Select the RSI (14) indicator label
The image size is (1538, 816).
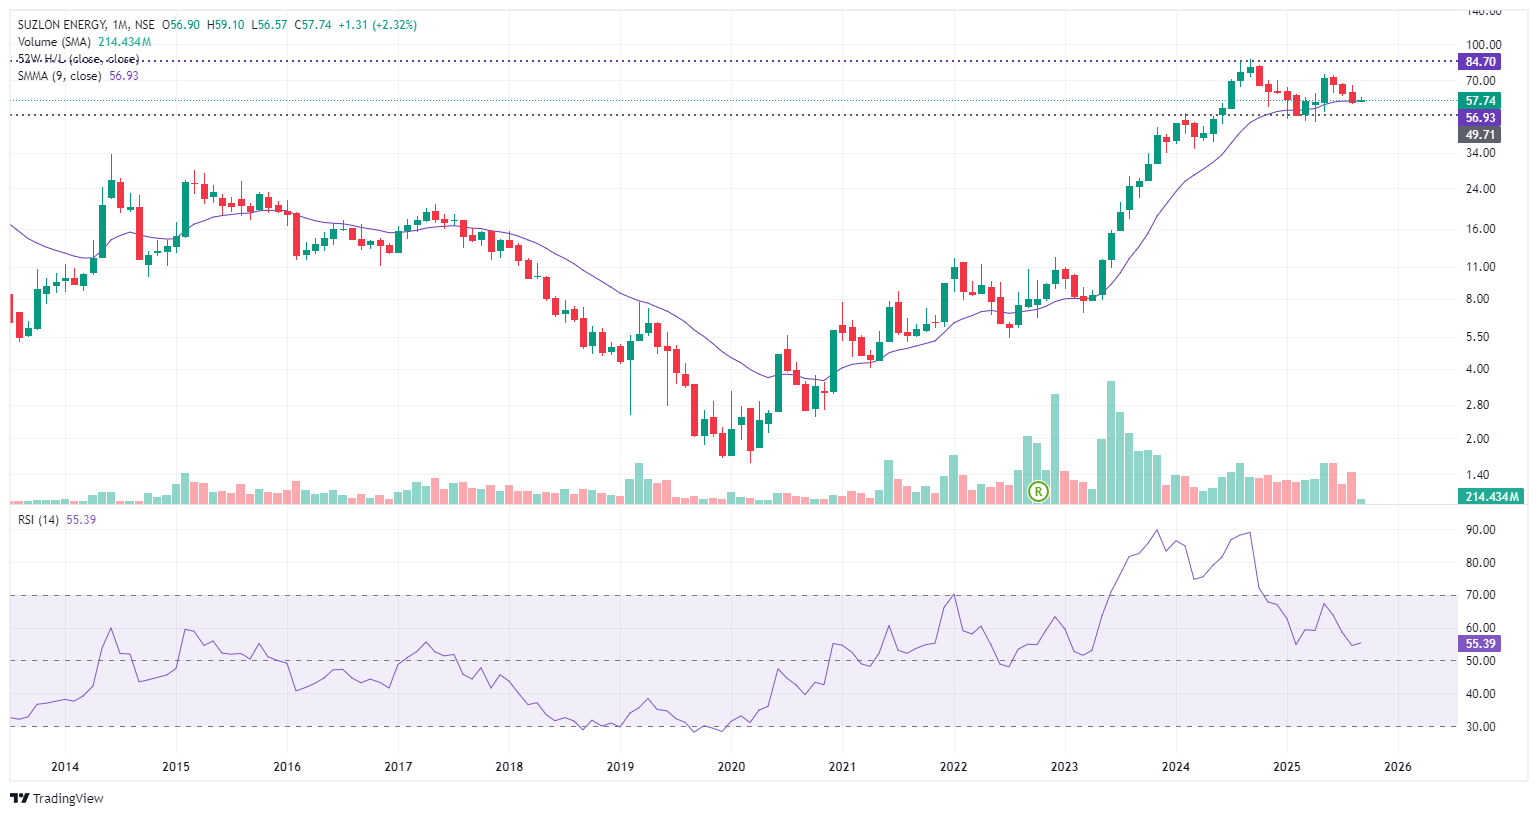39,520
